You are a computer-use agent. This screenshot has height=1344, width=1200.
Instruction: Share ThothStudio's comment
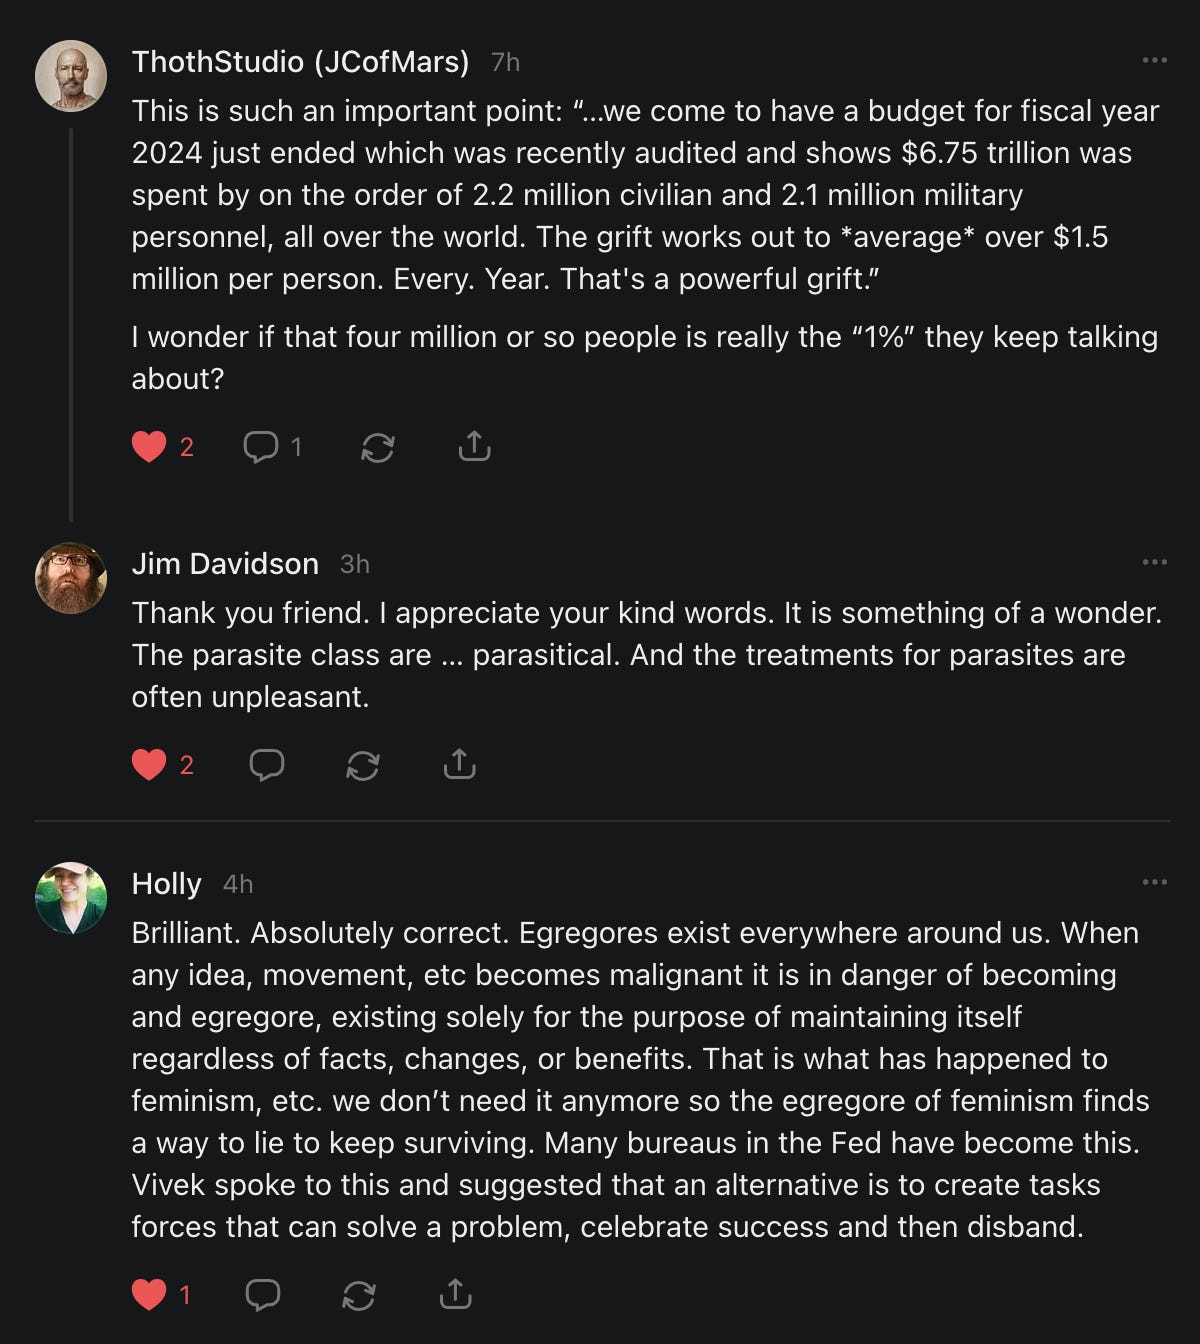[x=474, y=446]
